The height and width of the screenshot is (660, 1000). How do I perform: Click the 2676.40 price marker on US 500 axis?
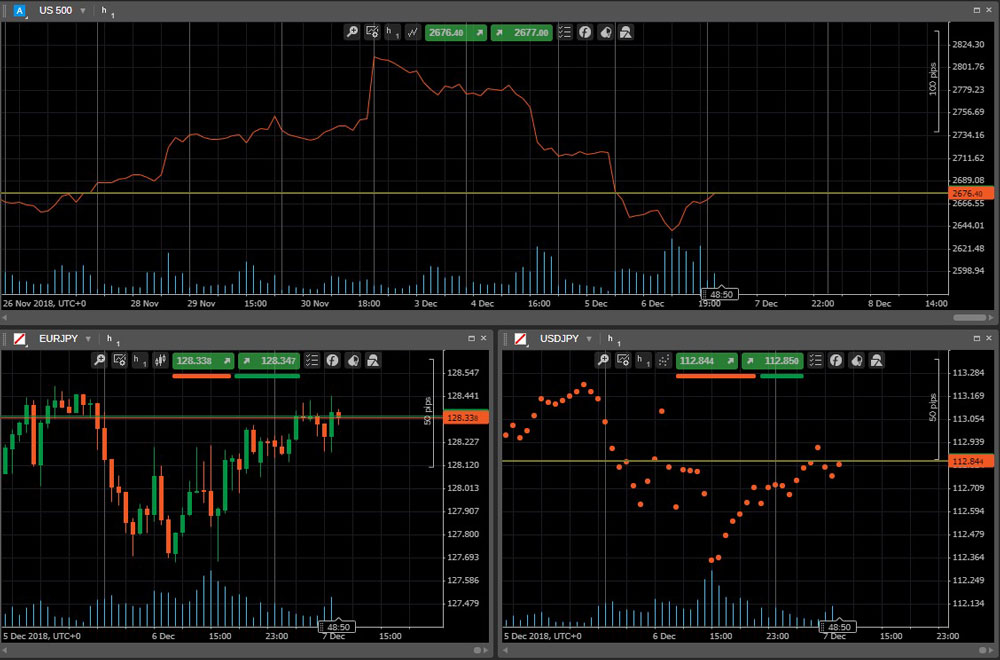pos(966,193)
